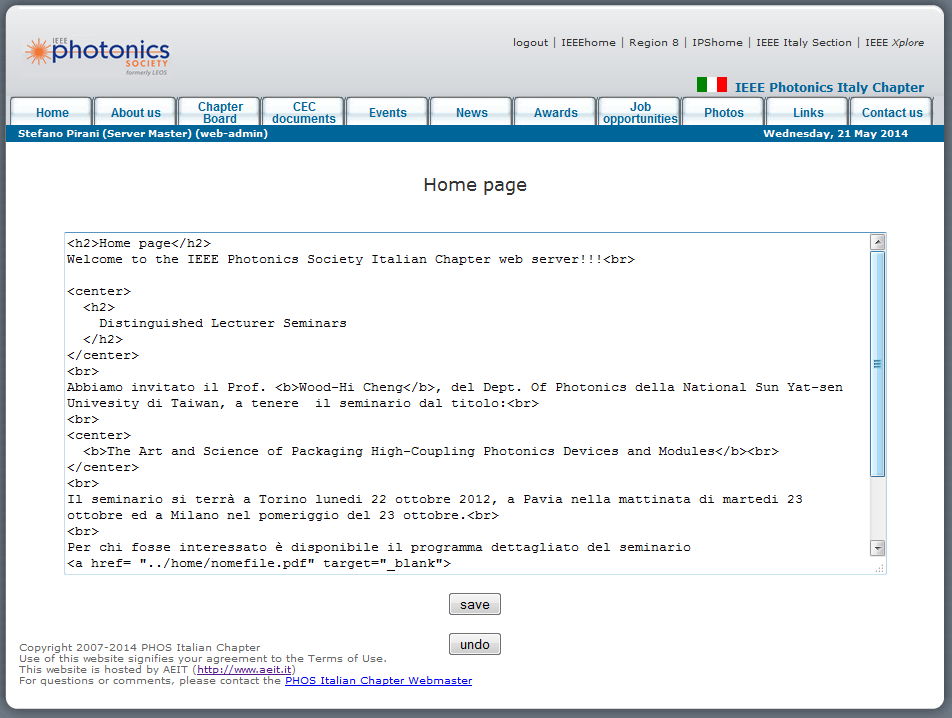Click the 'ottobre ed a Milano' line
Image resolution: width=952 pixels, height=718 pixels.
(x=283, y=515)
